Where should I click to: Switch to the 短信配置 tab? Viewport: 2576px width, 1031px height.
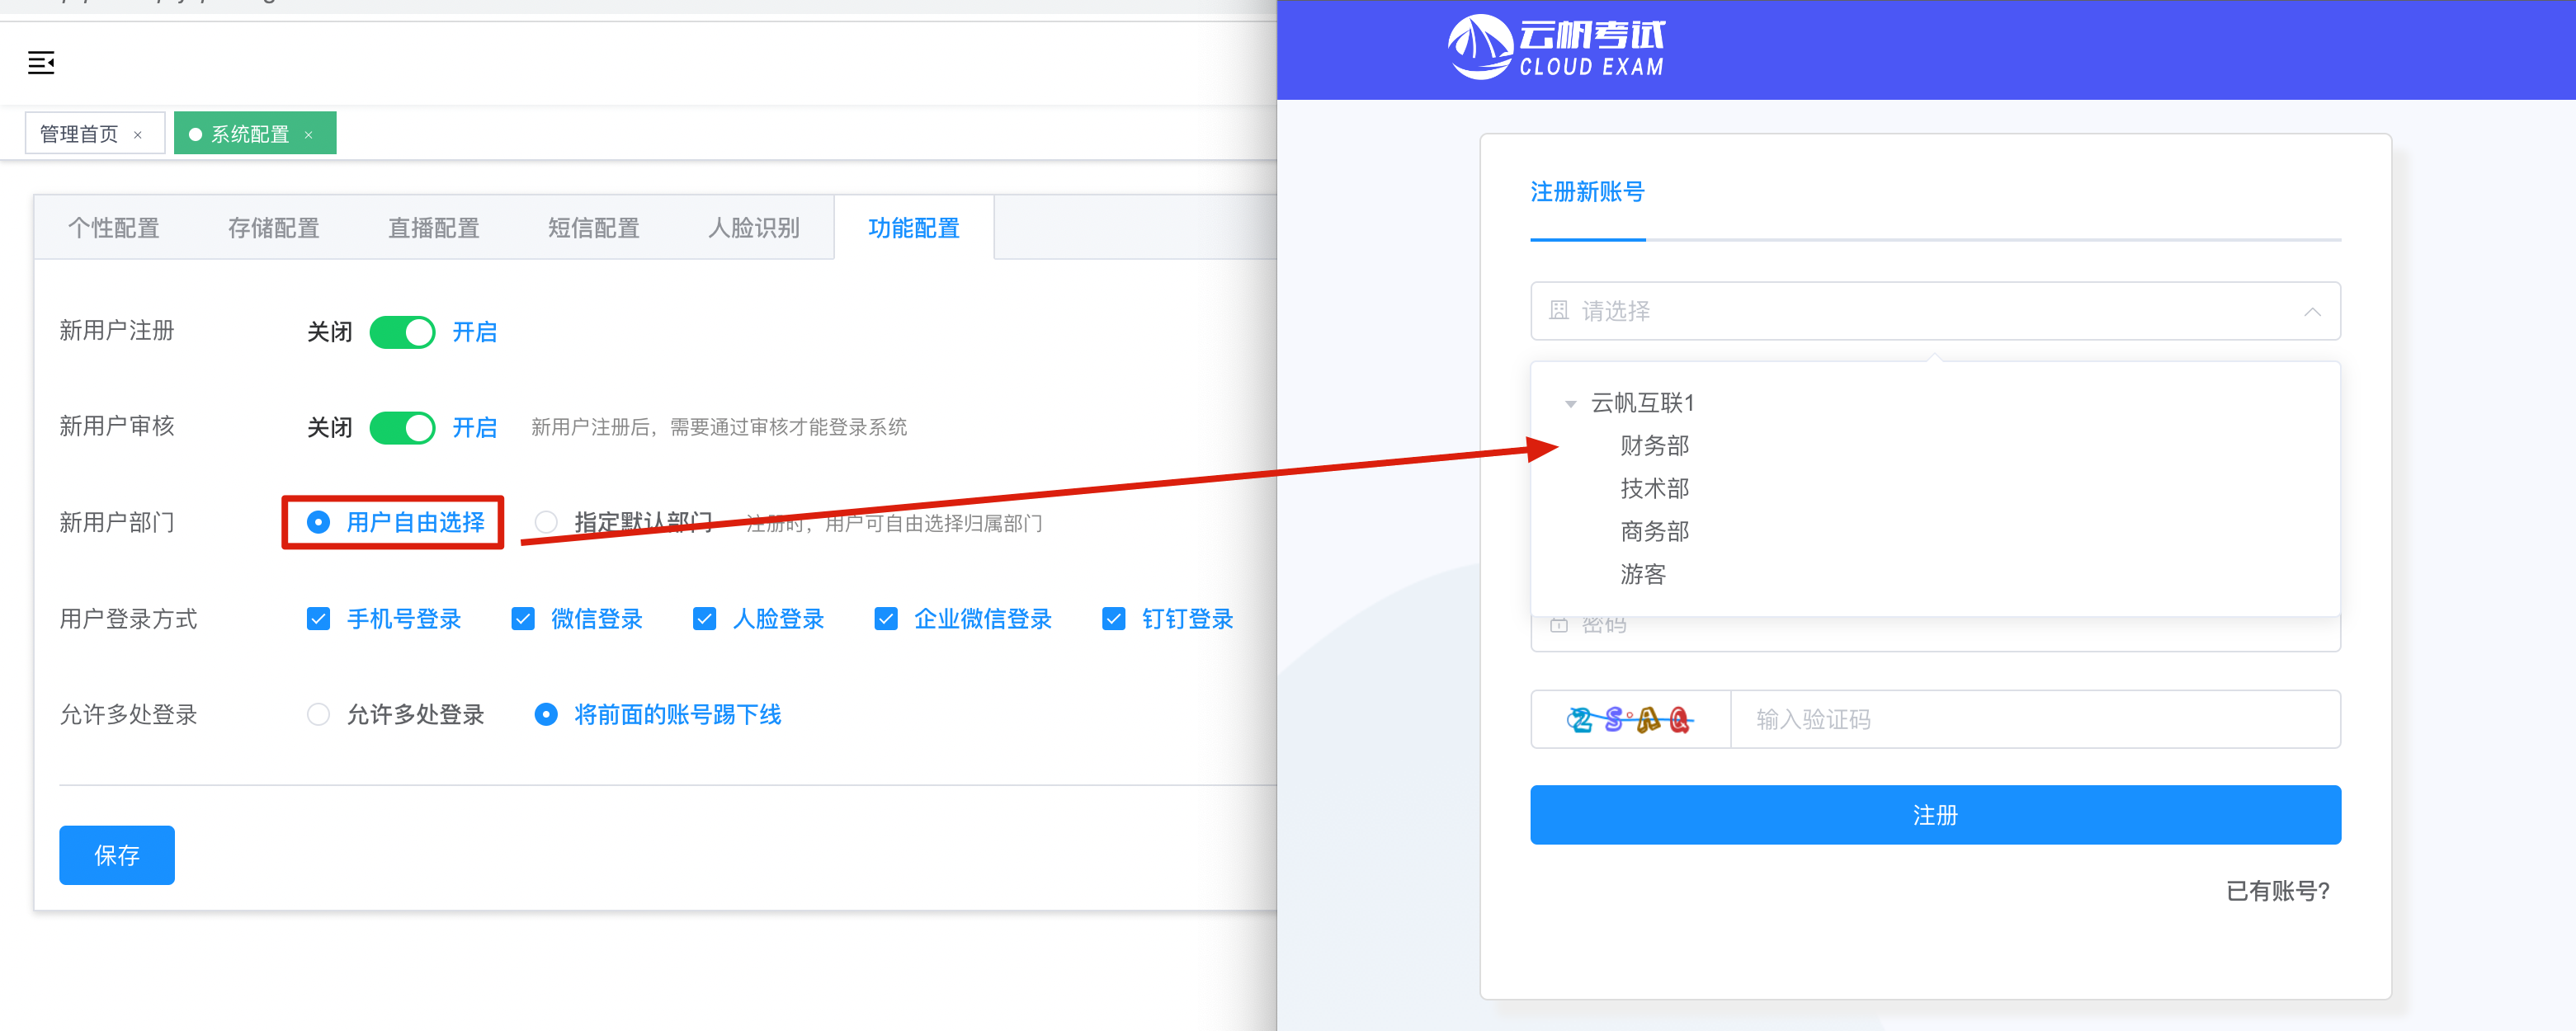[x=594, y=228]
